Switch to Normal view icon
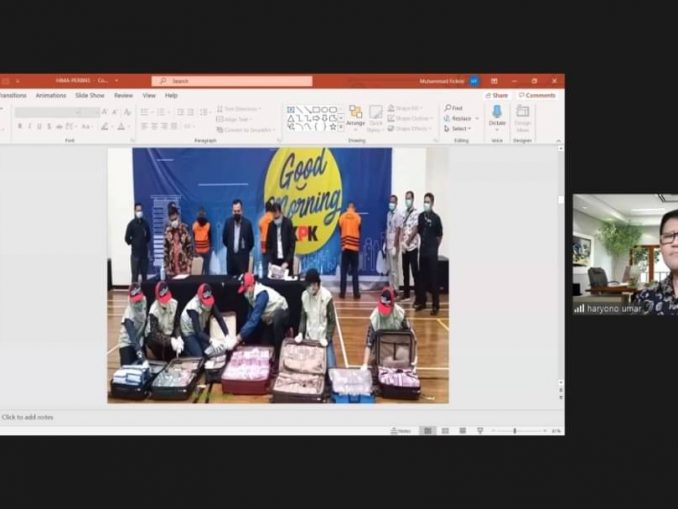 427,431
